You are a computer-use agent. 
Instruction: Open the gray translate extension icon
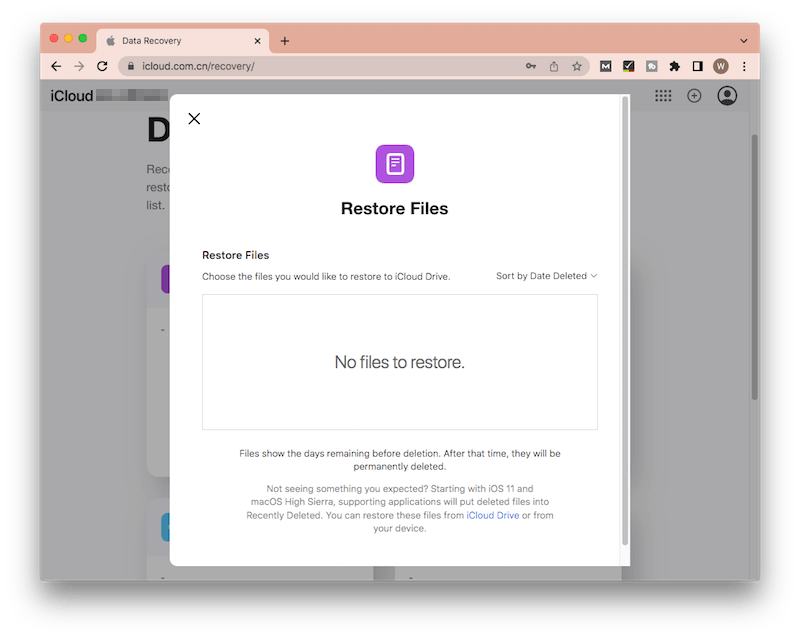point(652,66)
